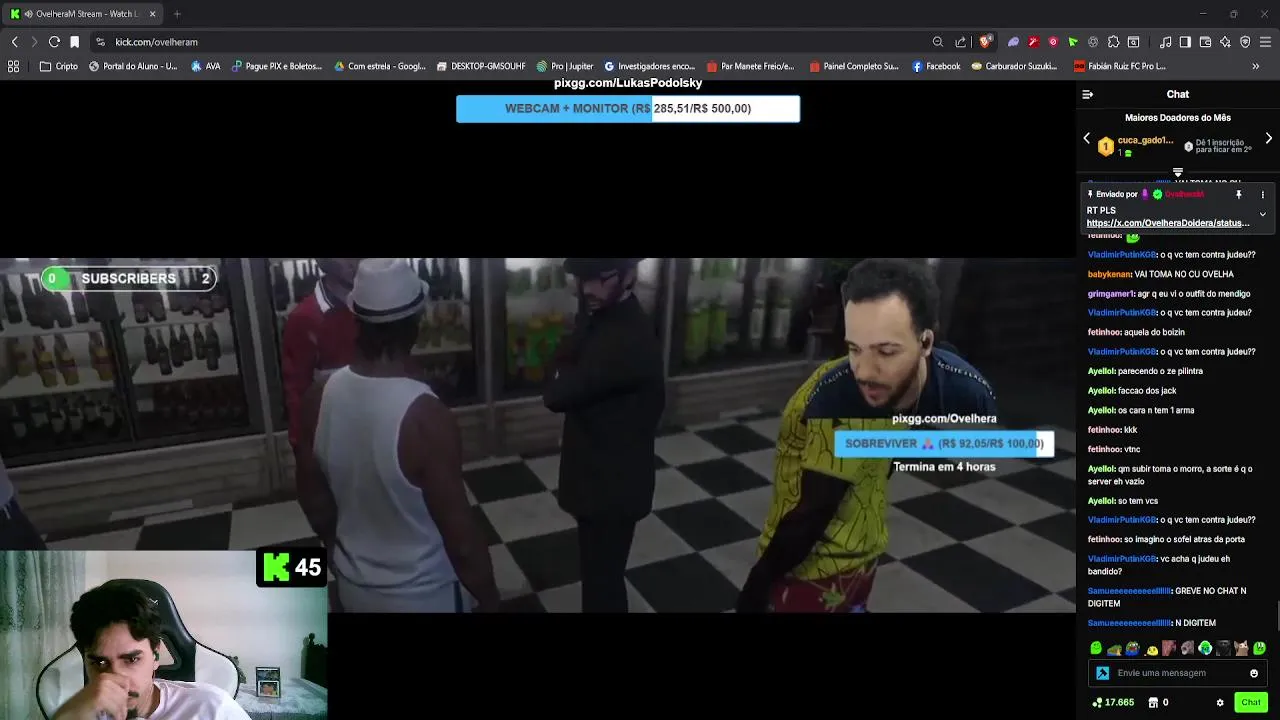The image size is (1280, 720).
Task: Show next top donor with the right arrow
Action: [x=1269, y=139]
